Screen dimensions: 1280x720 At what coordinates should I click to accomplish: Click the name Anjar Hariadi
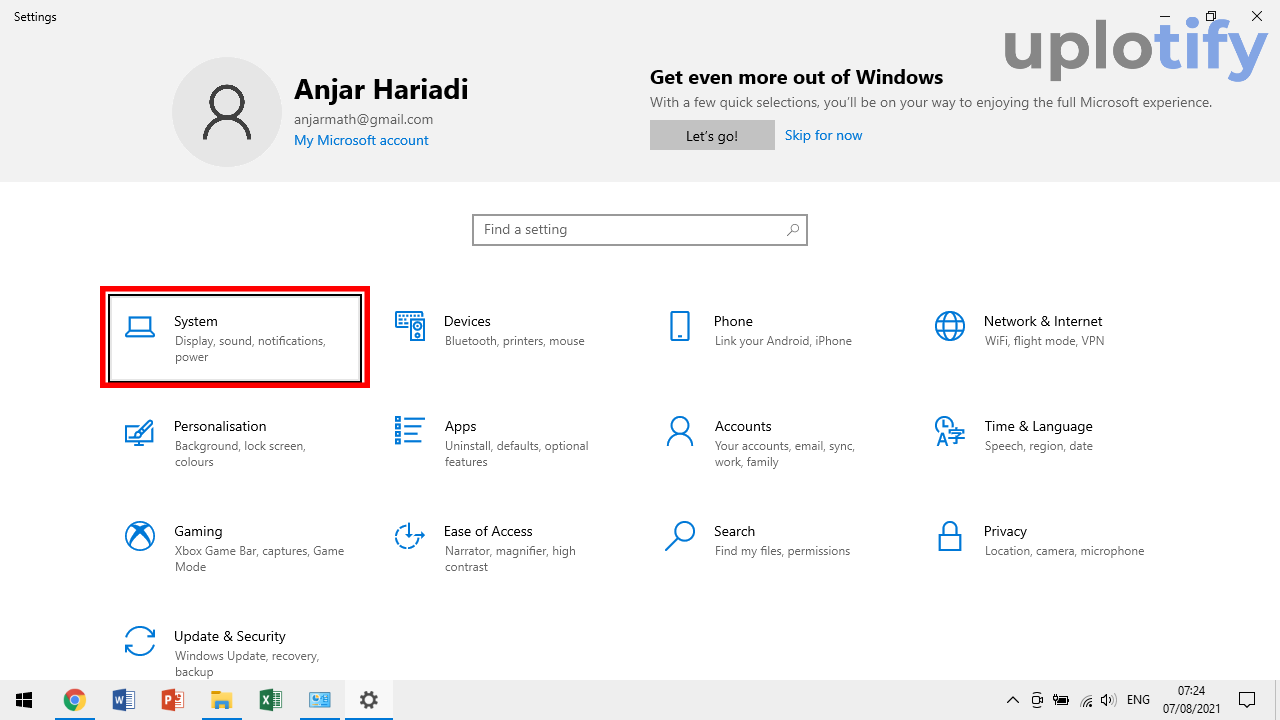[381, 89]
